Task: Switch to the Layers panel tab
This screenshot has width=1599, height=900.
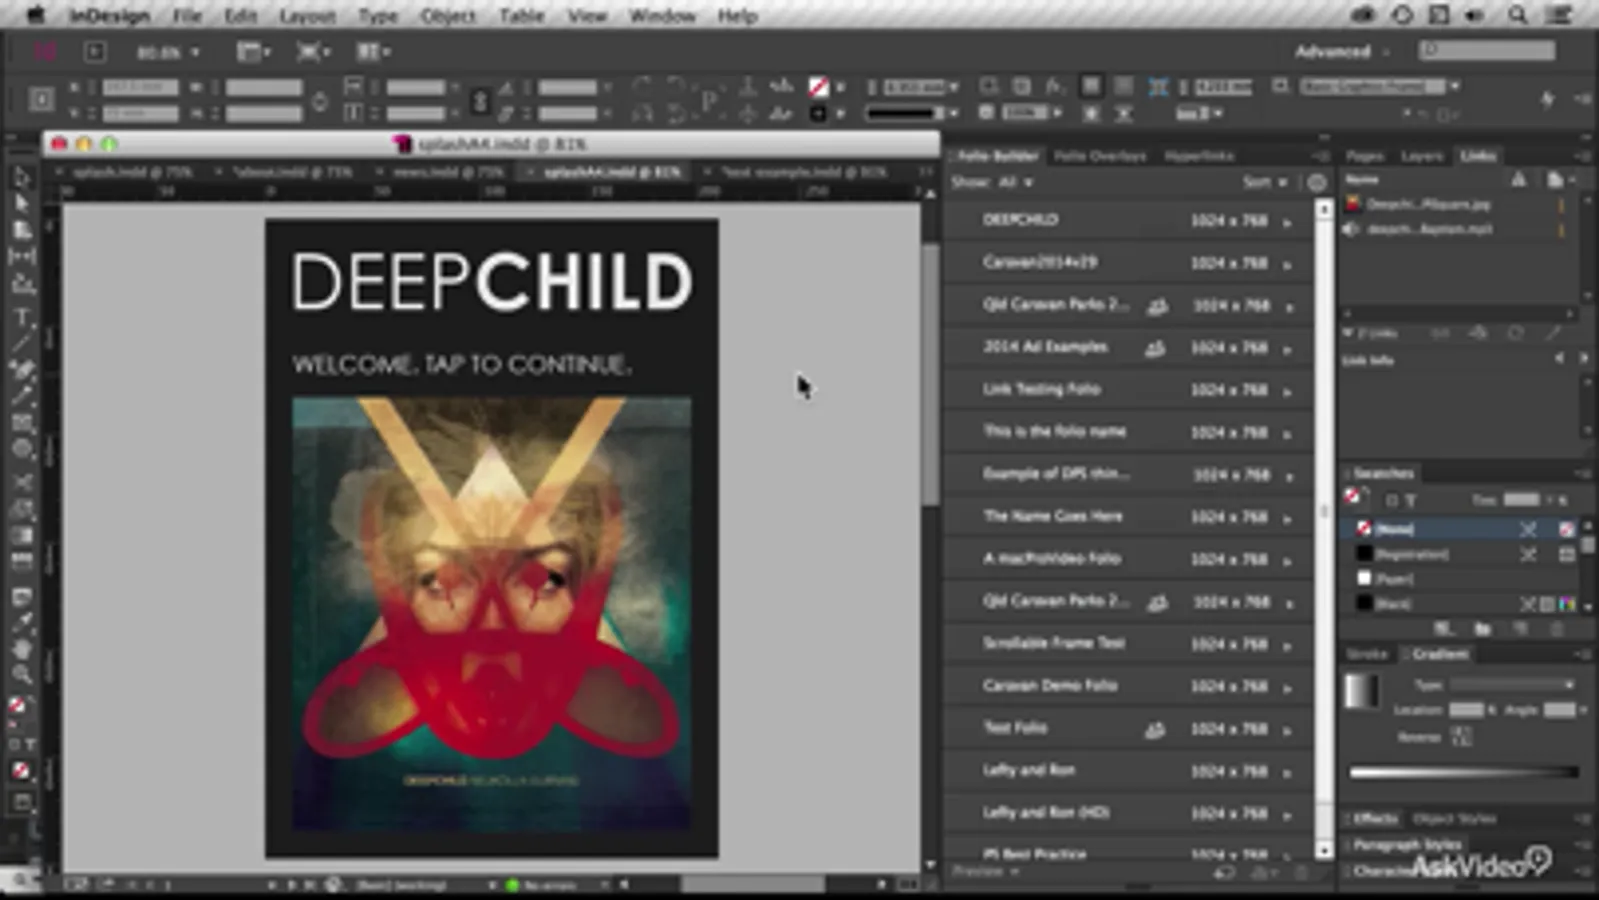Action: 1421,156
